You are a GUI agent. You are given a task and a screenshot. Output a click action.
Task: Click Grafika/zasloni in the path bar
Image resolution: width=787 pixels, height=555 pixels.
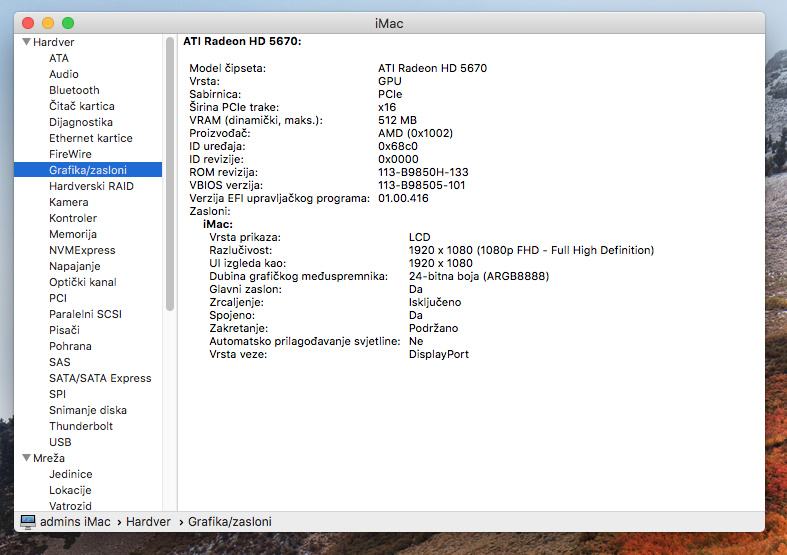[x=229, y=522]
